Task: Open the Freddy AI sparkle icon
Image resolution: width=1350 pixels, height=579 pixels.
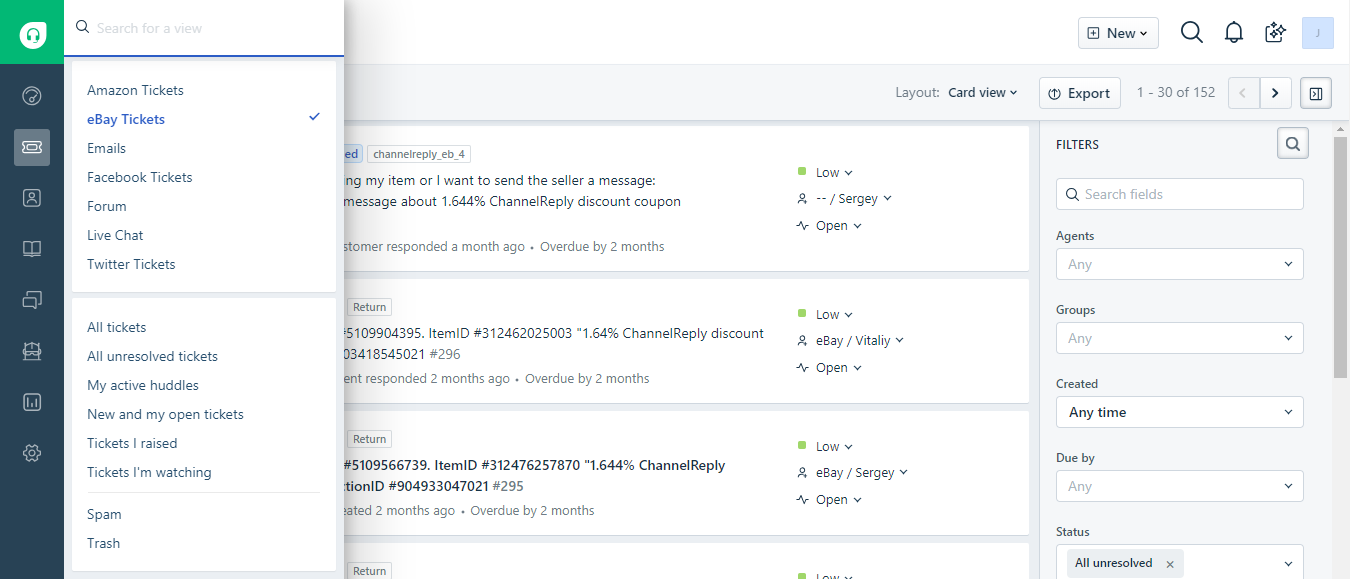Action: pos(1275,32)
